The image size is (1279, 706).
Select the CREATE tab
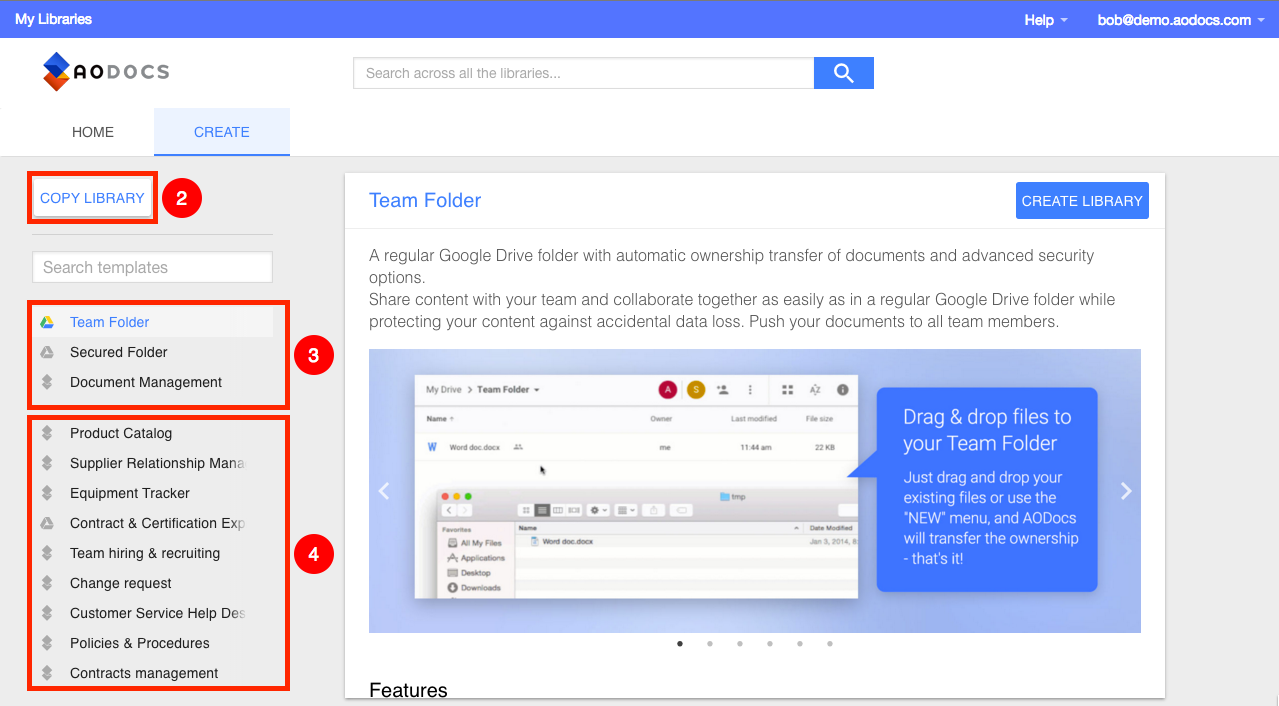pos(222,132)
